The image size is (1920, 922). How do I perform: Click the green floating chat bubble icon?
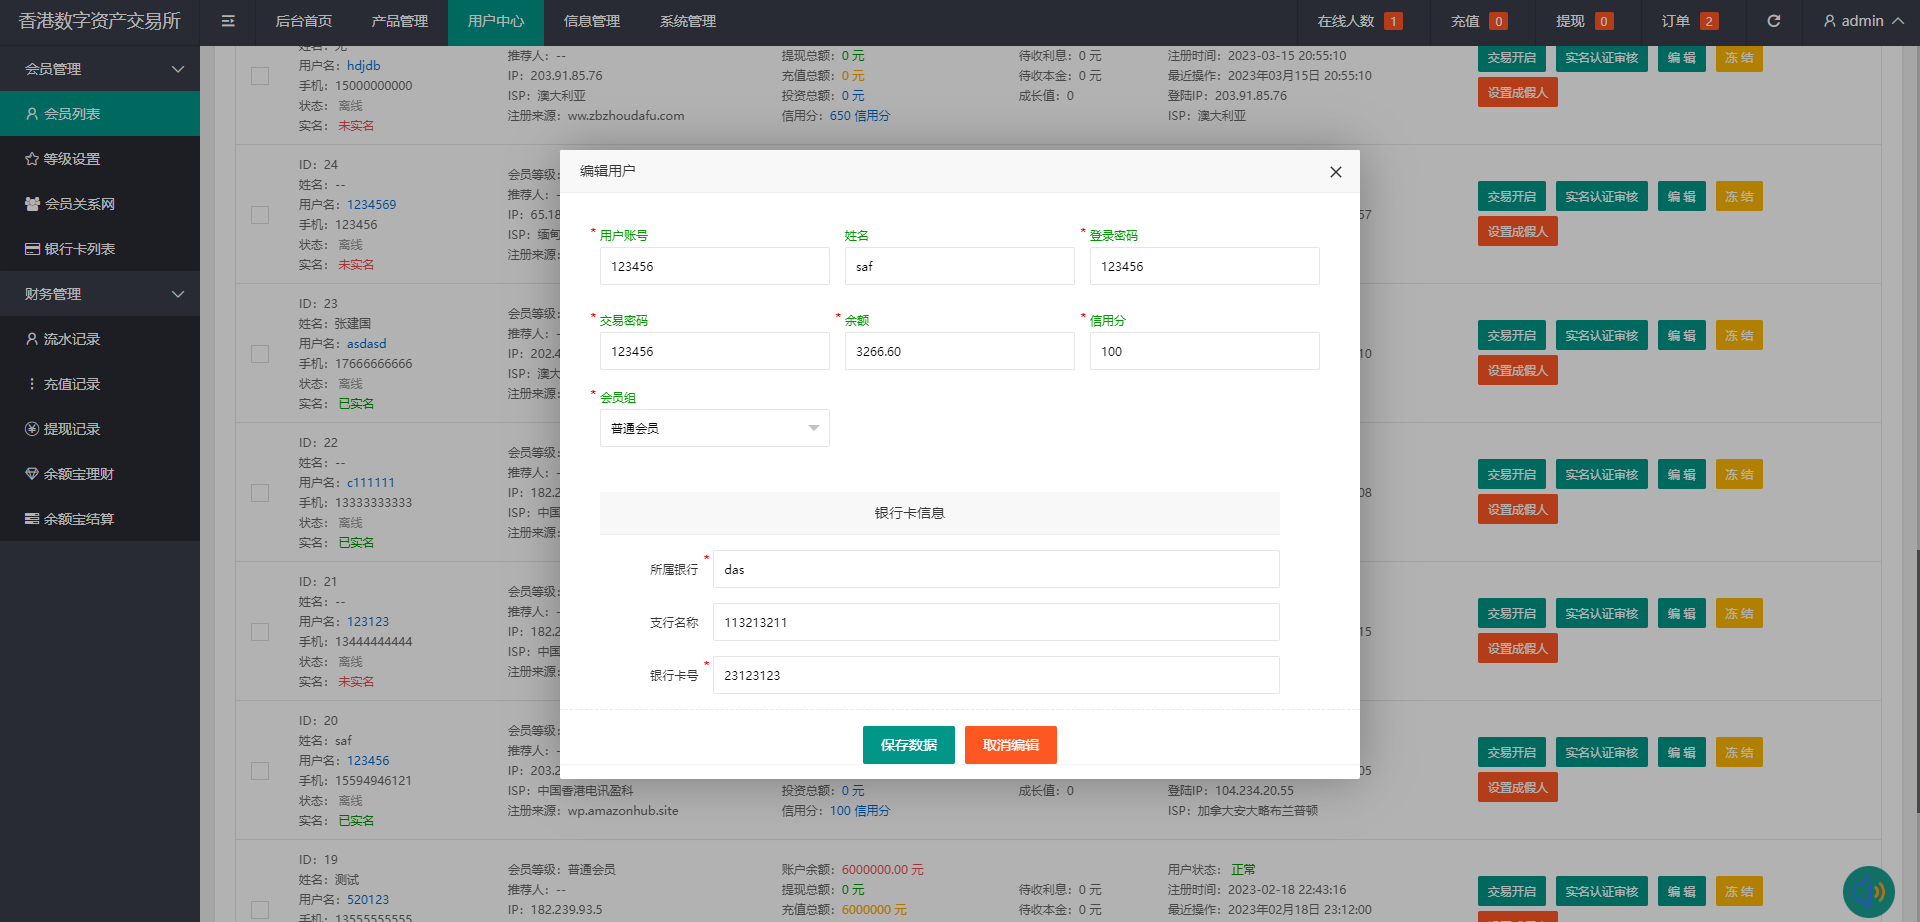pyautogui.click(x=1868, y=890)
